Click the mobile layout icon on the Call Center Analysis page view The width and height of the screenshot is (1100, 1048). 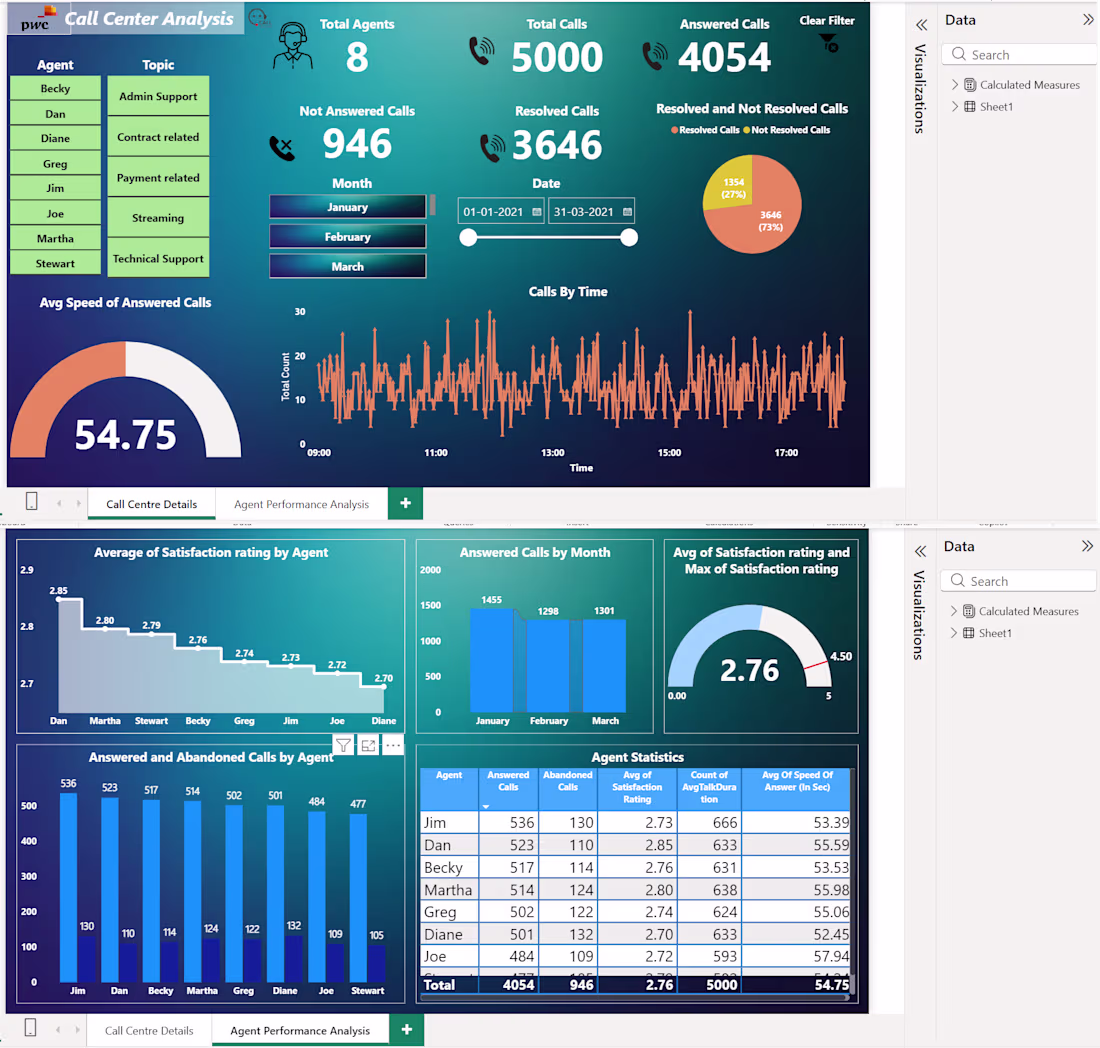[32, 502]
